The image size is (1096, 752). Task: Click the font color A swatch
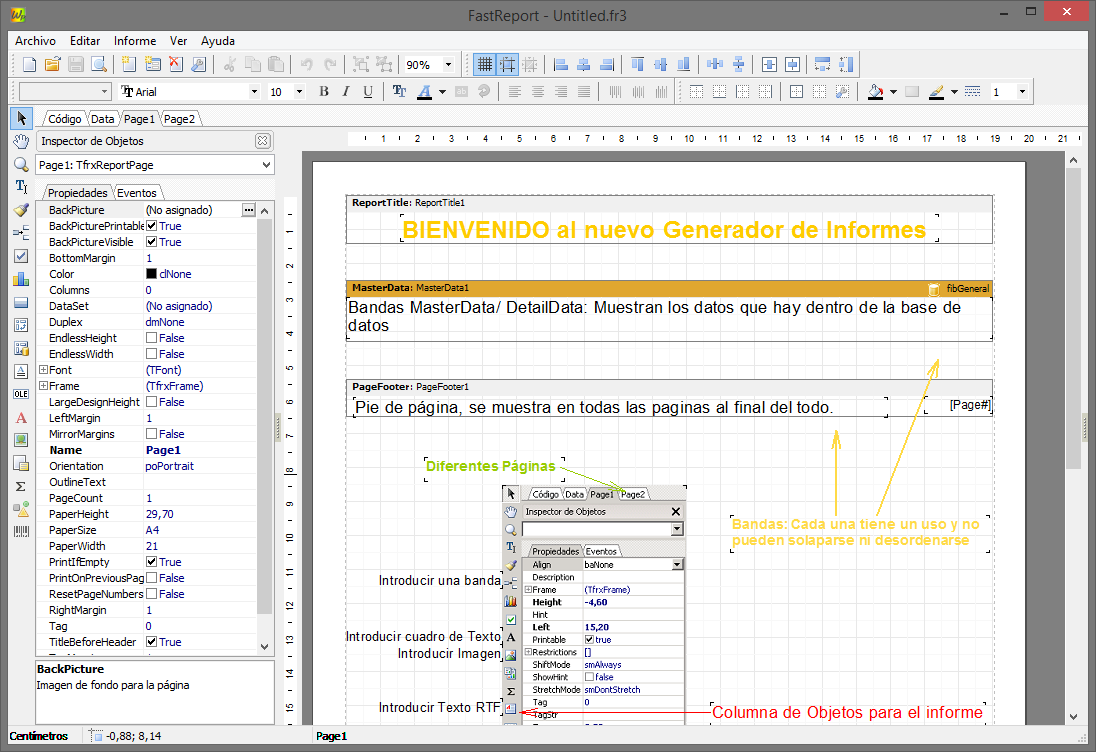coord(424,92)
